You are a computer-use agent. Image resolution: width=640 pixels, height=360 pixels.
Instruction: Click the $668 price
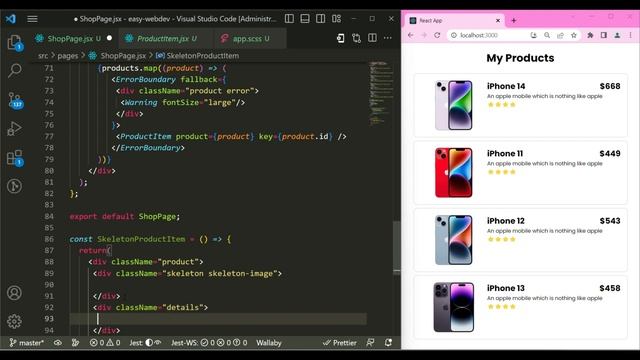click(x=610, y=86)
